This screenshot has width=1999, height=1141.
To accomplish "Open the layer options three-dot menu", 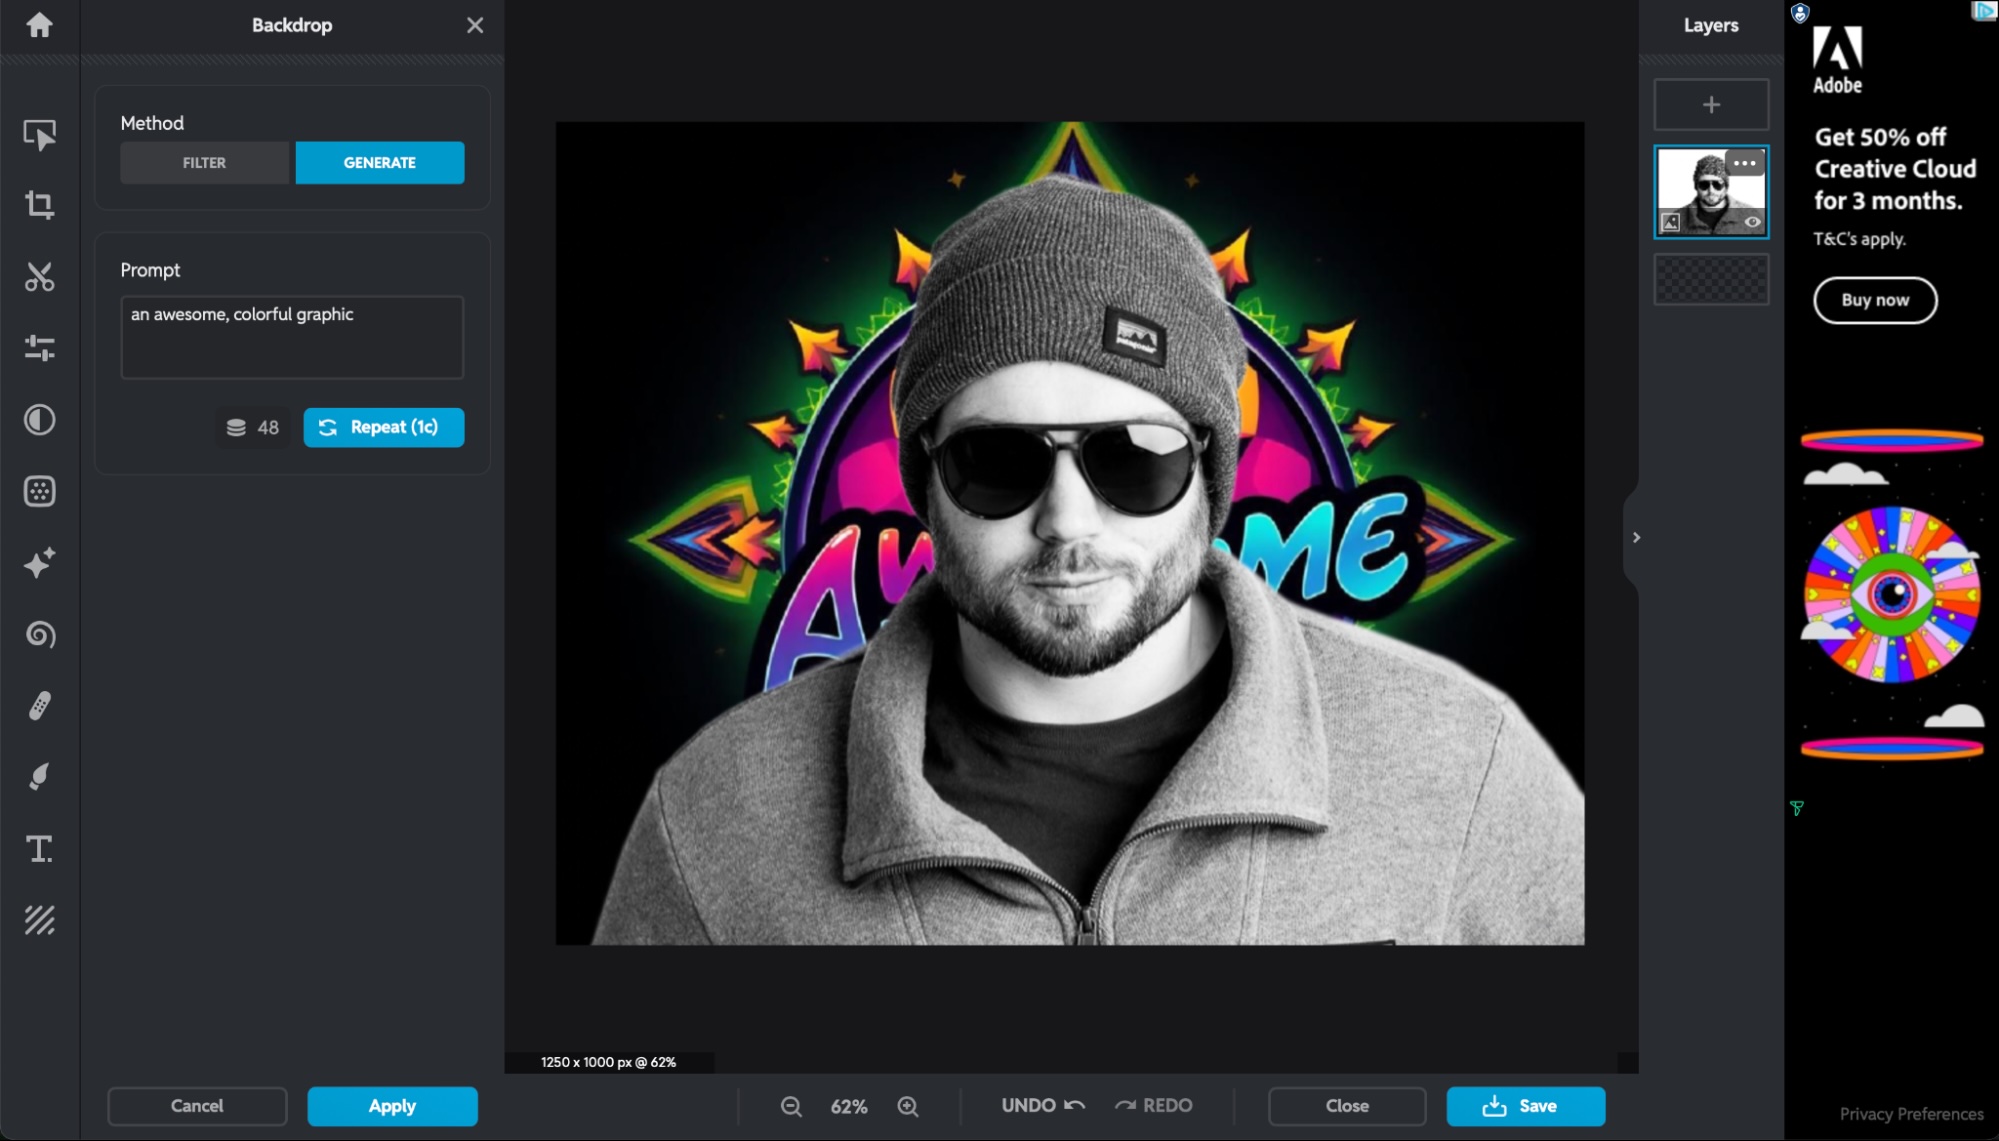I will pos(1746,162).
